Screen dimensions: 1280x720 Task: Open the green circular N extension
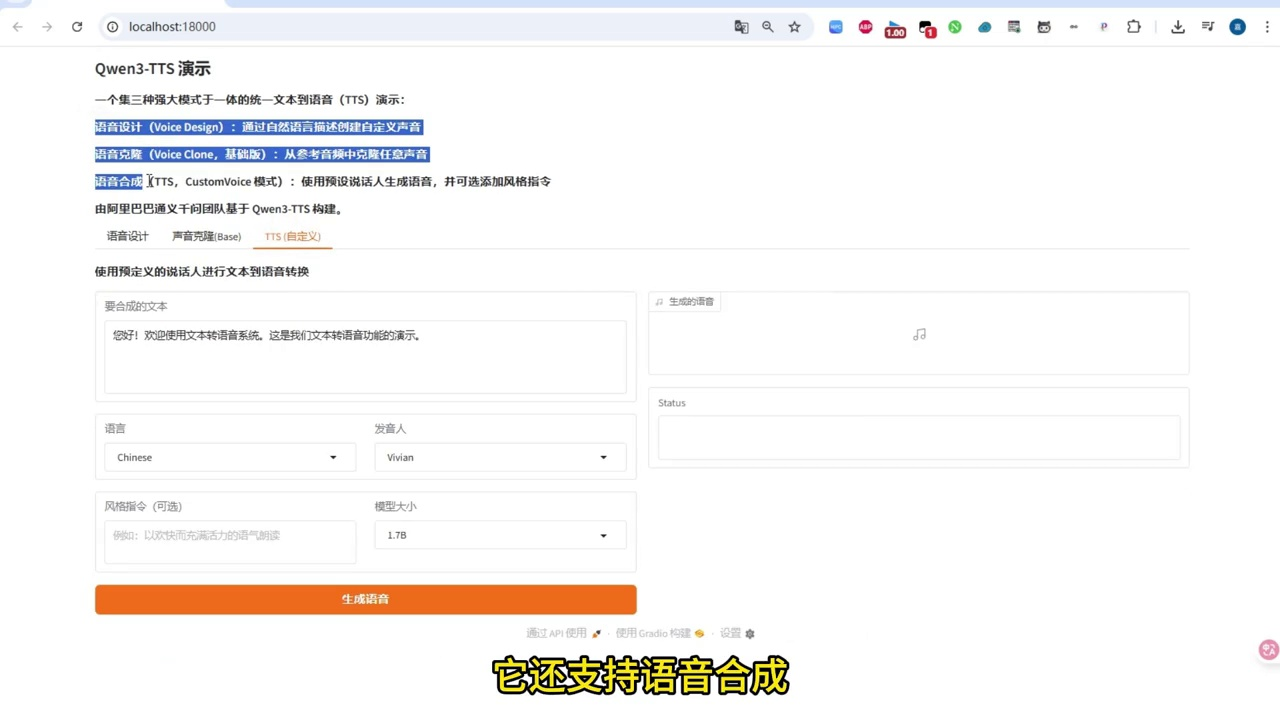(x=955, y=27)
